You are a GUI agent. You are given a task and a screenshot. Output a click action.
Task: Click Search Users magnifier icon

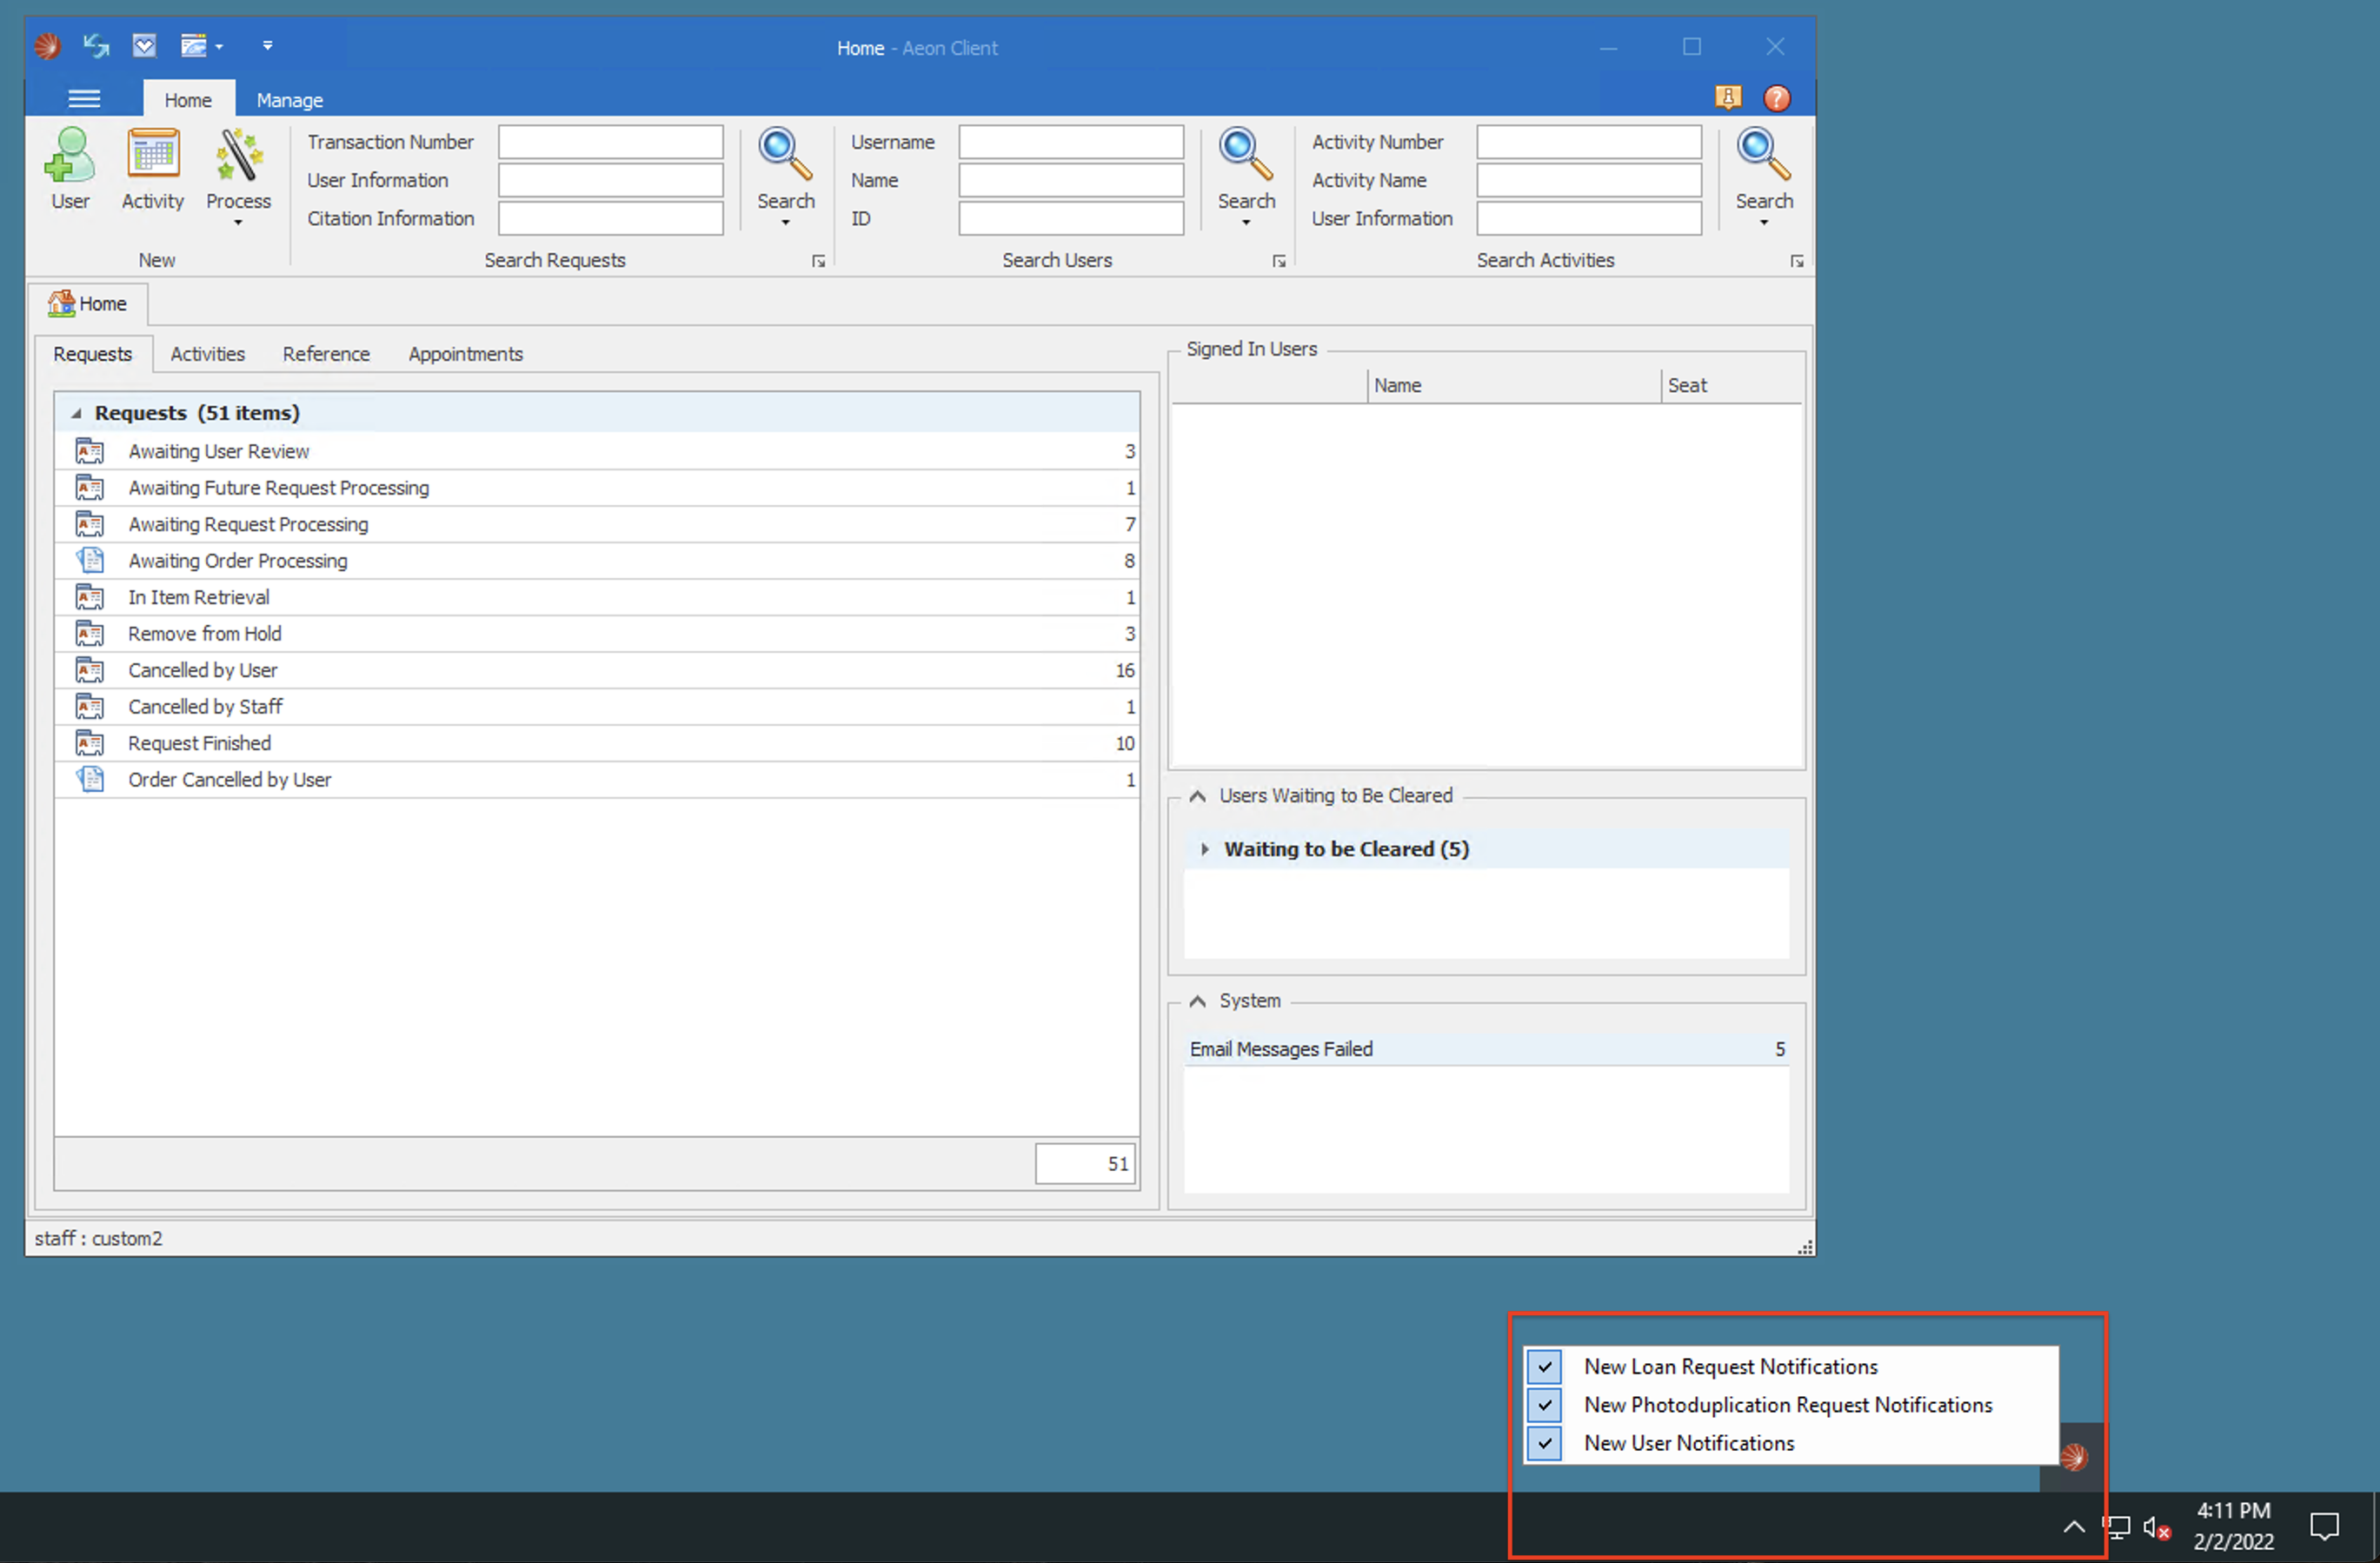coord(1245,153)
